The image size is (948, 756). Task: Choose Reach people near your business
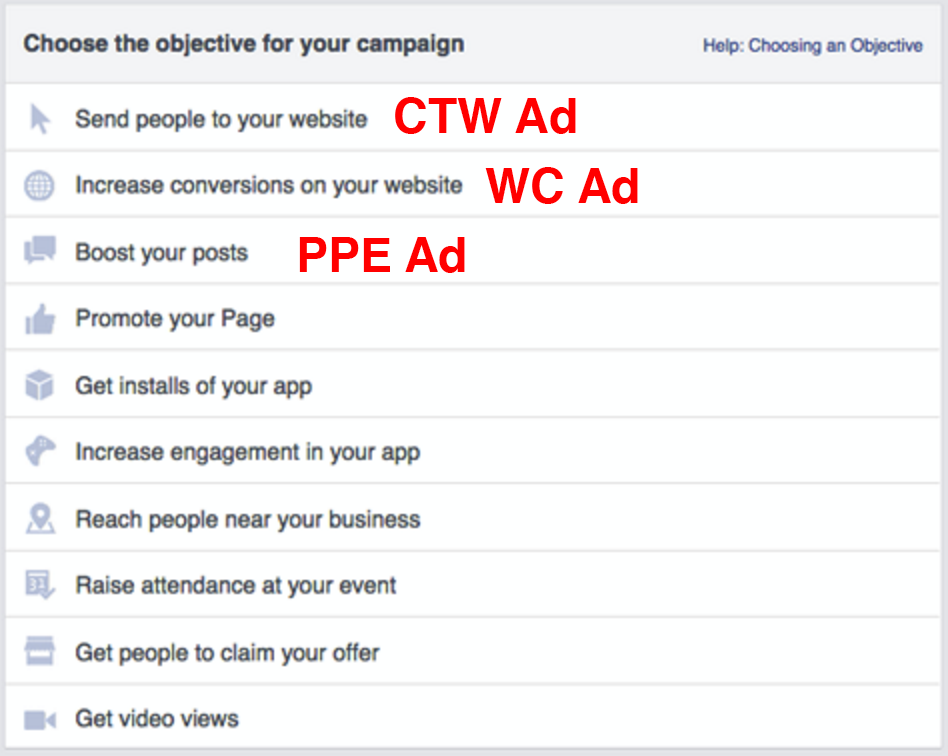[473, 518]
